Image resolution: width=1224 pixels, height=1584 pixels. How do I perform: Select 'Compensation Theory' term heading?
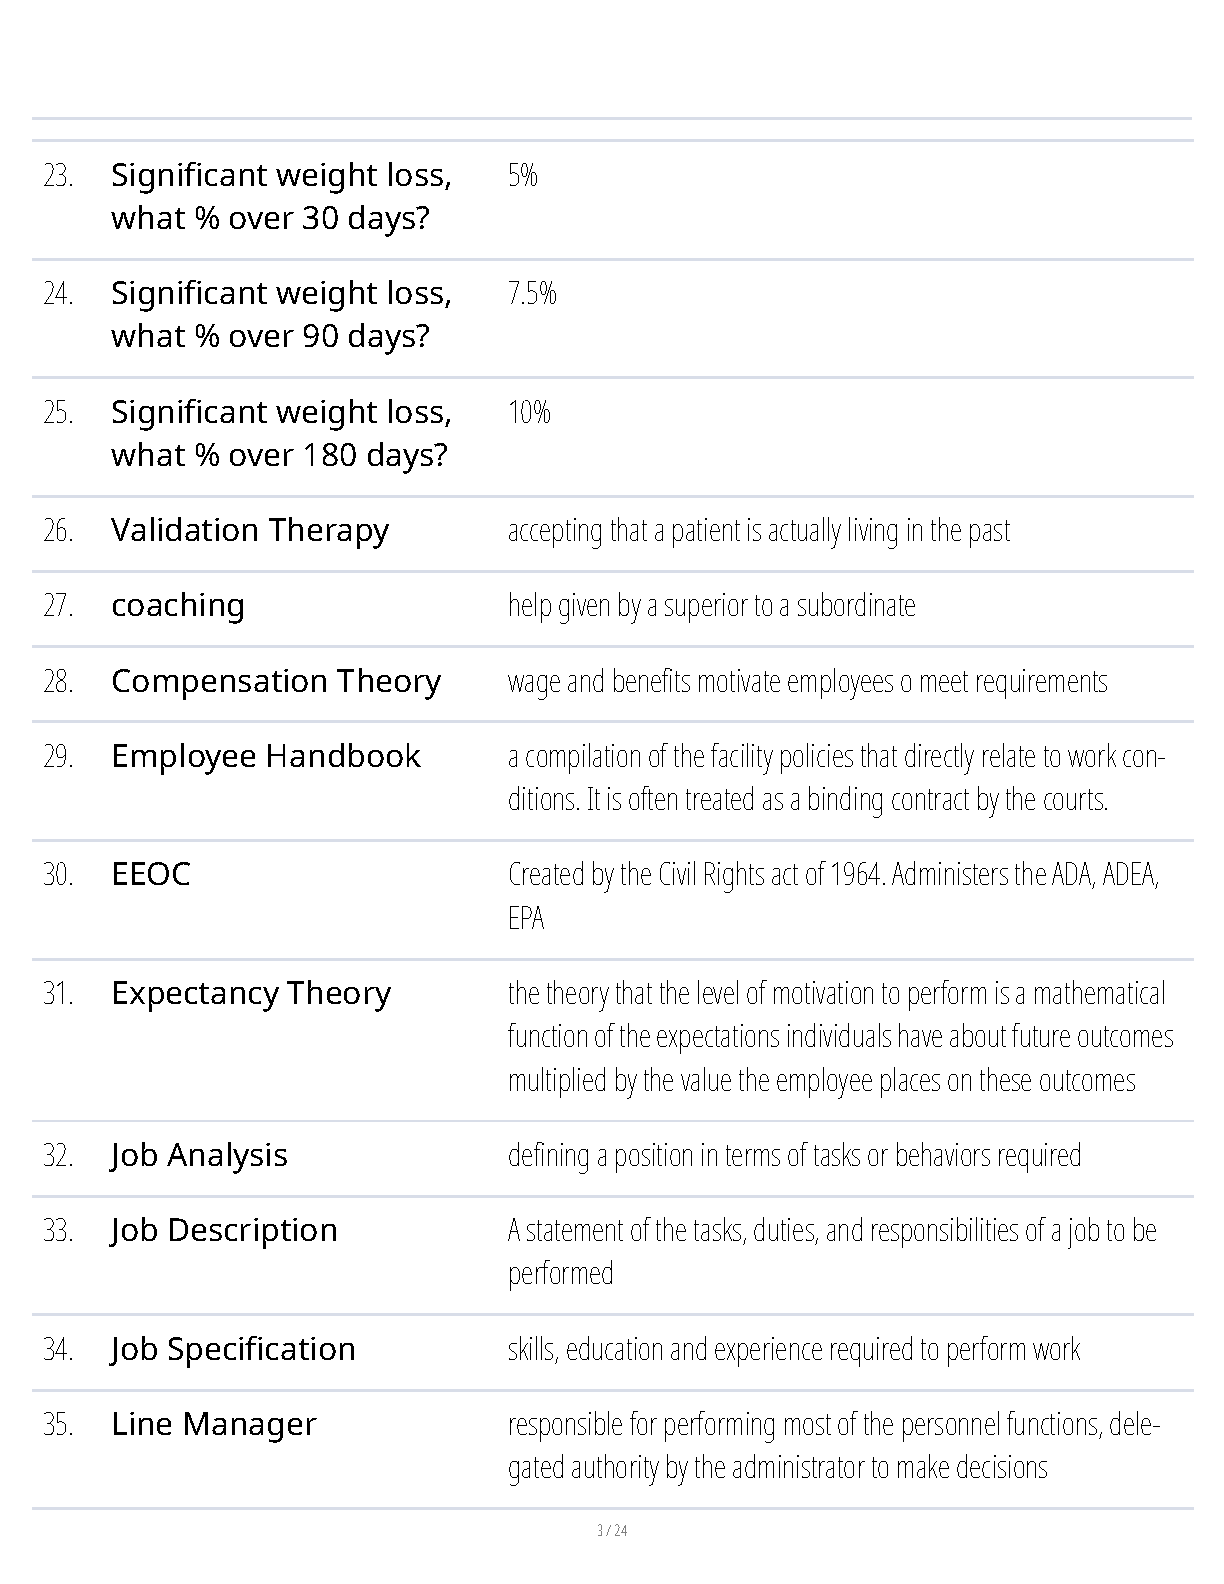[x=276, y=681]
